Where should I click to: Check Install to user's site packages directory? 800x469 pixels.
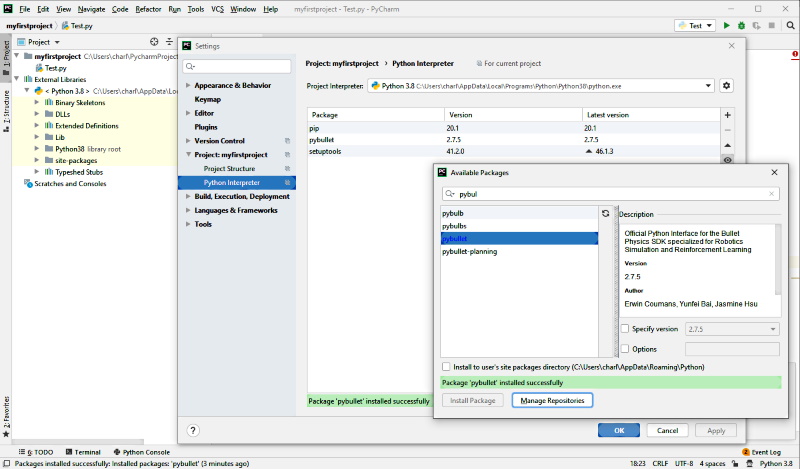pos(446,366)
